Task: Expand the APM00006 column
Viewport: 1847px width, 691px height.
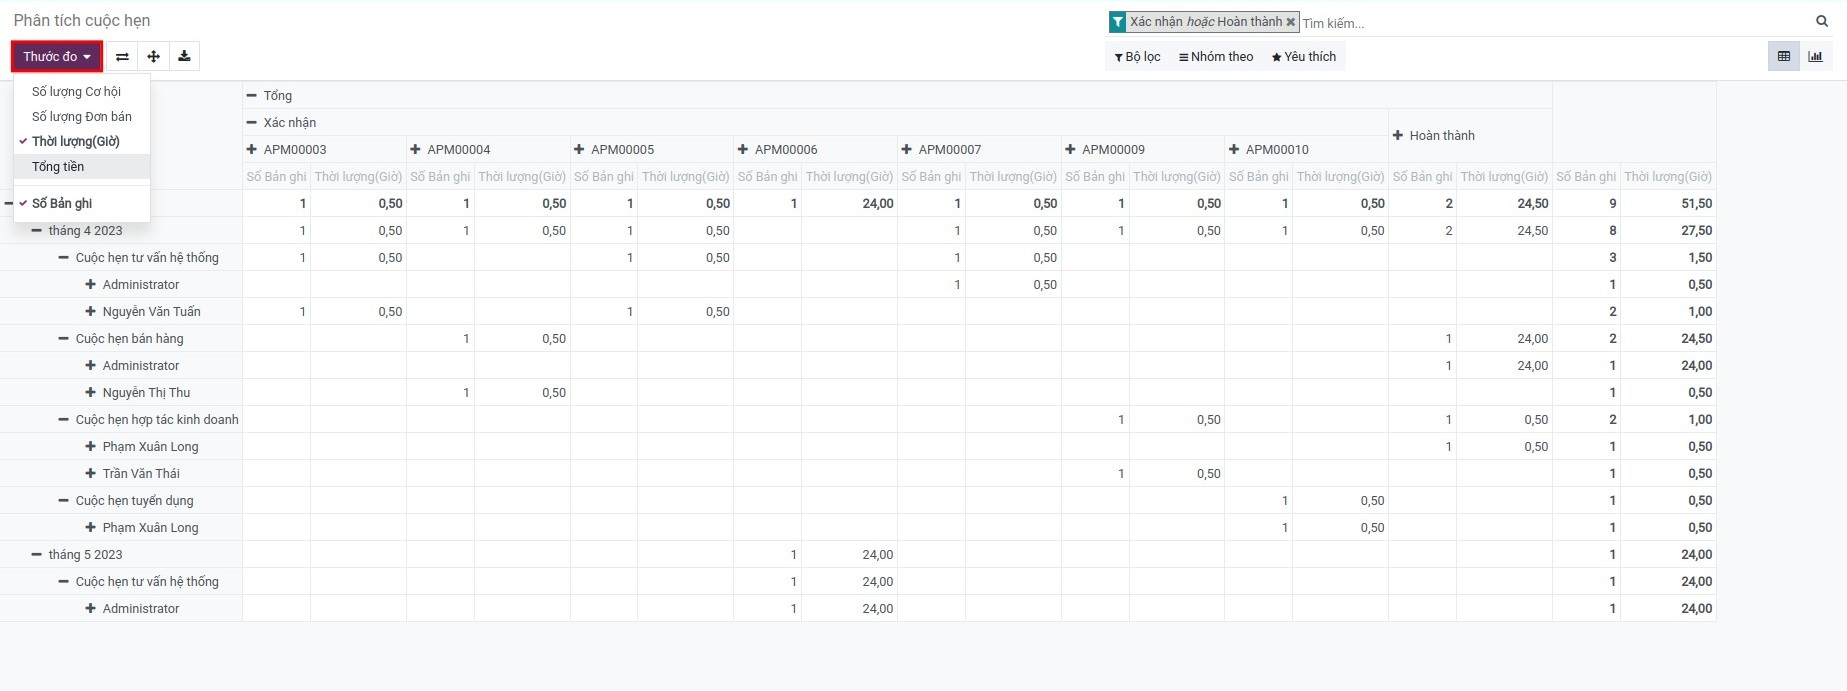Action: click(x=778, y=150)
